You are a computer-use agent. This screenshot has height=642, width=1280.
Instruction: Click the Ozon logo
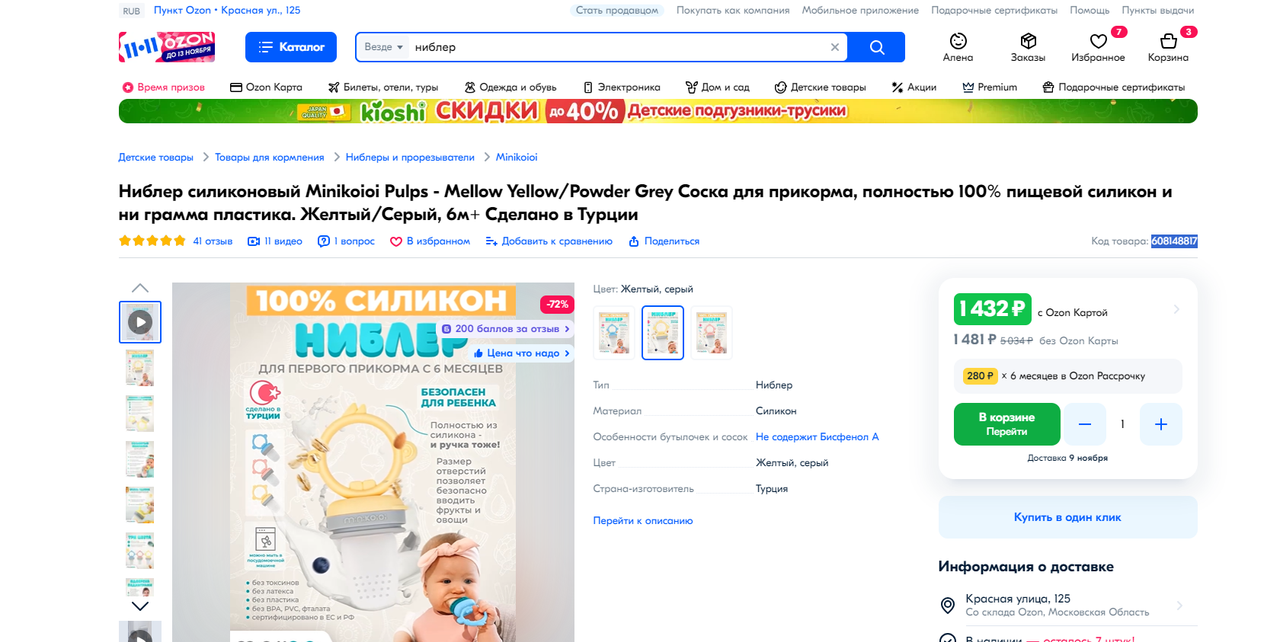(x=167, y=47)
